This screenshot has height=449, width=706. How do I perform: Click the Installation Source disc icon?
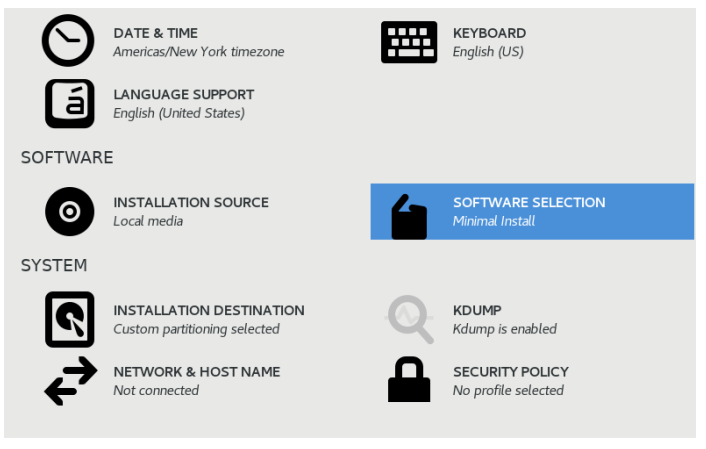(x=69, y=211)
